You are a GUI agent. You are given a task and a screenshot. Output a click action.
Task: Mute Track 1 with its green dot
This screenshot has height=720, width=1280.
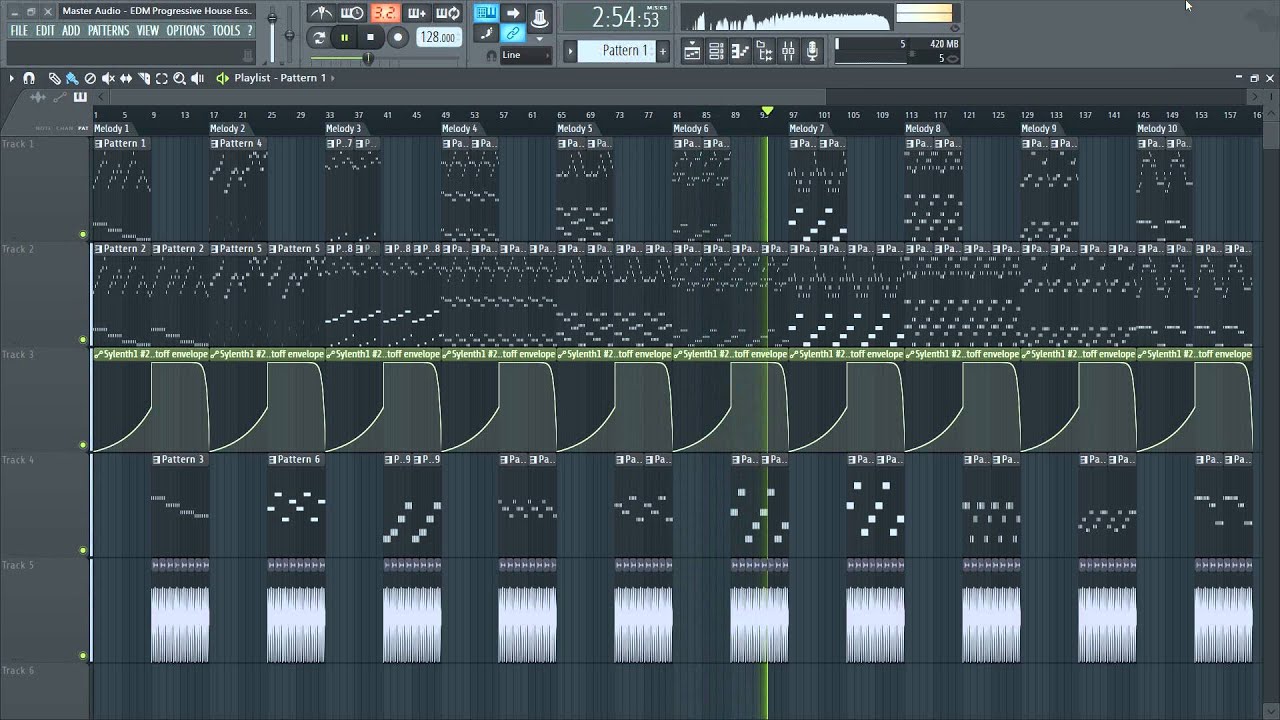point(83,235)
